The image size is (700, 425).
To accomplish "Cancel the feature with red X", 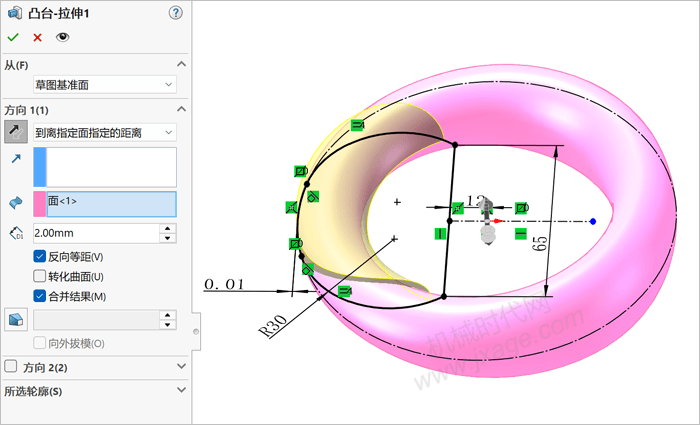I will (x=38, y=38).
